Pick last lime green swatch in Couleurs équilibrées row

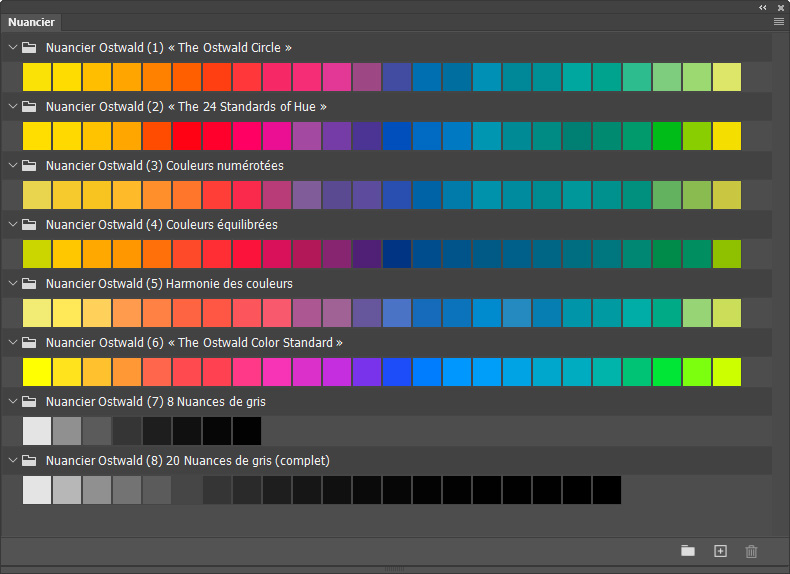coord(727,253)
